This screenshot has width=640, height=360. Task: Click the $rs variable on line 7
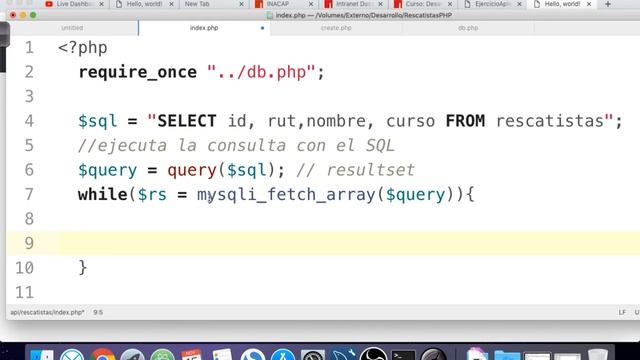click(x=152, y=195)
